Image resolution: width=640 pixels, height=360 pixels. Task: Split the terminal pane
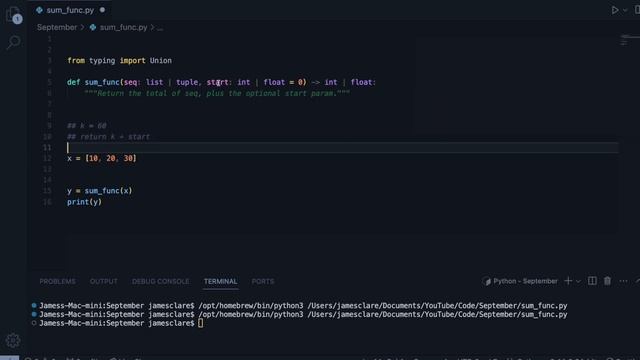[592, 281]
